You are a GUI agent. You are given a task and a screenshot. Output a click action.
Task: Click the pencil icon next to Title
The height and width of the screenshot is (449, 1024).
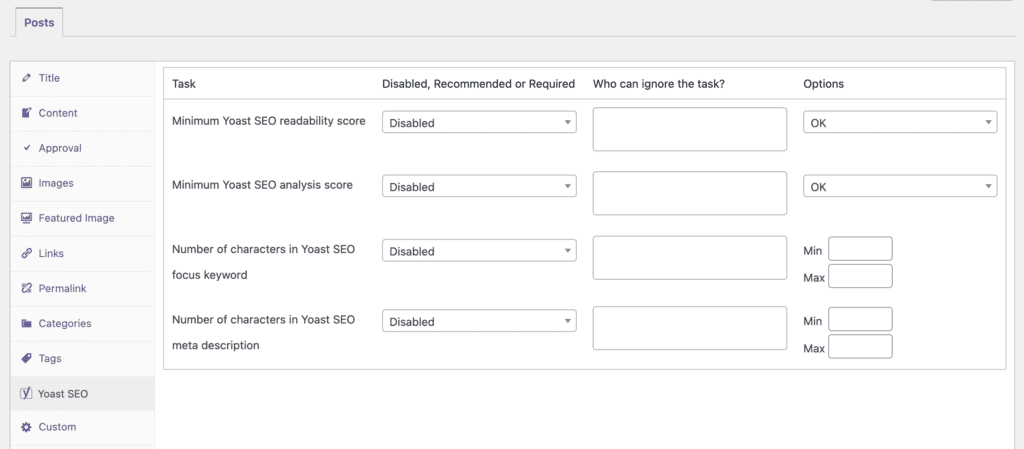(26, 78)
